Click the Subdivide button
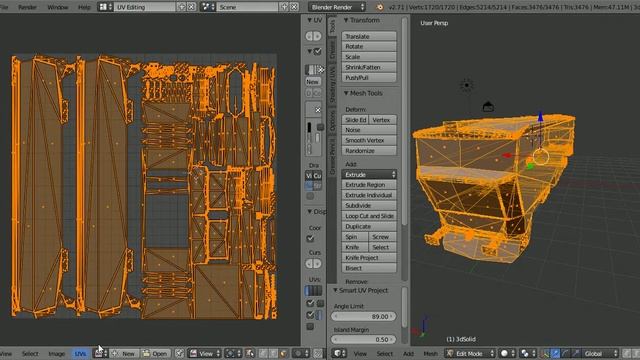The image size is (640, 360). coord(369,206)
